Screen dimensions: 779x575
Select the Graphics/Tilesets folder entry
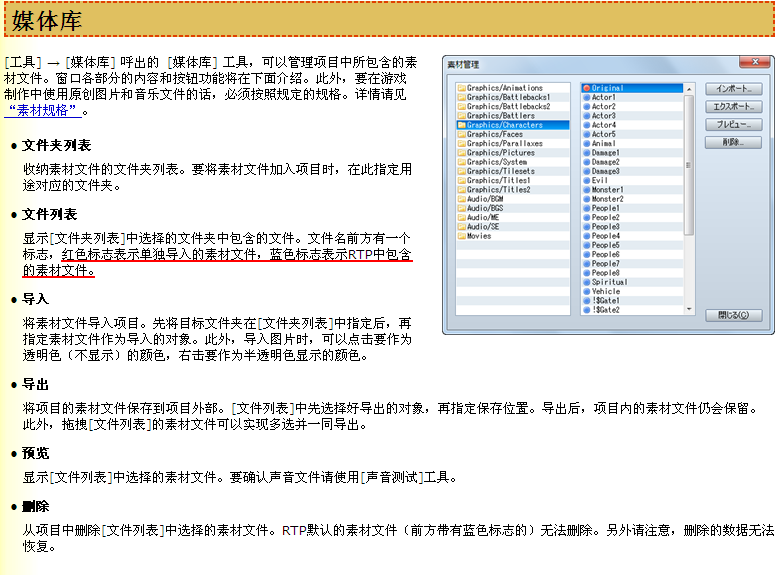click(513, 171)
